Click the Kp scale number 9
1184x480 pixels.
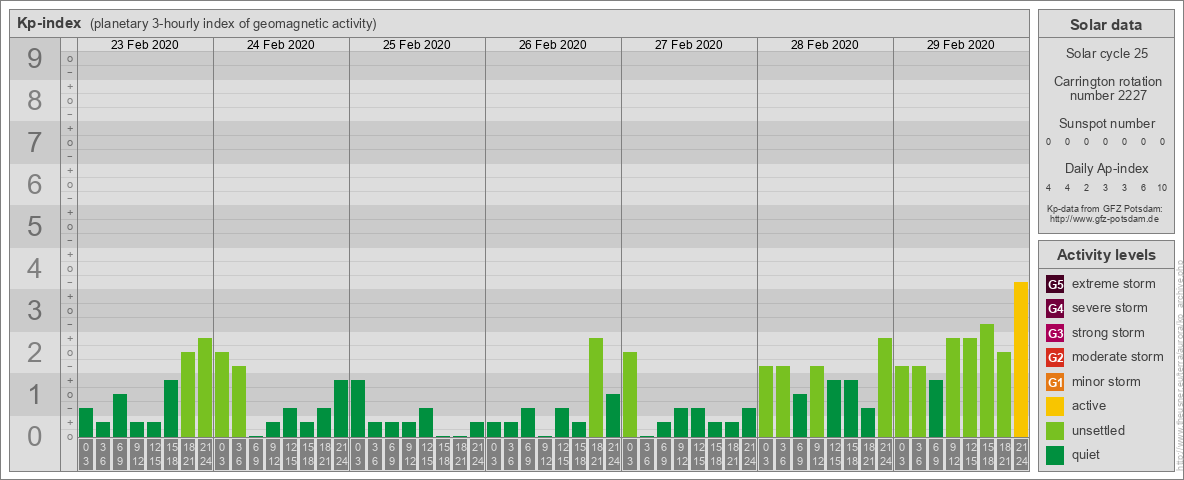(33, 59)
